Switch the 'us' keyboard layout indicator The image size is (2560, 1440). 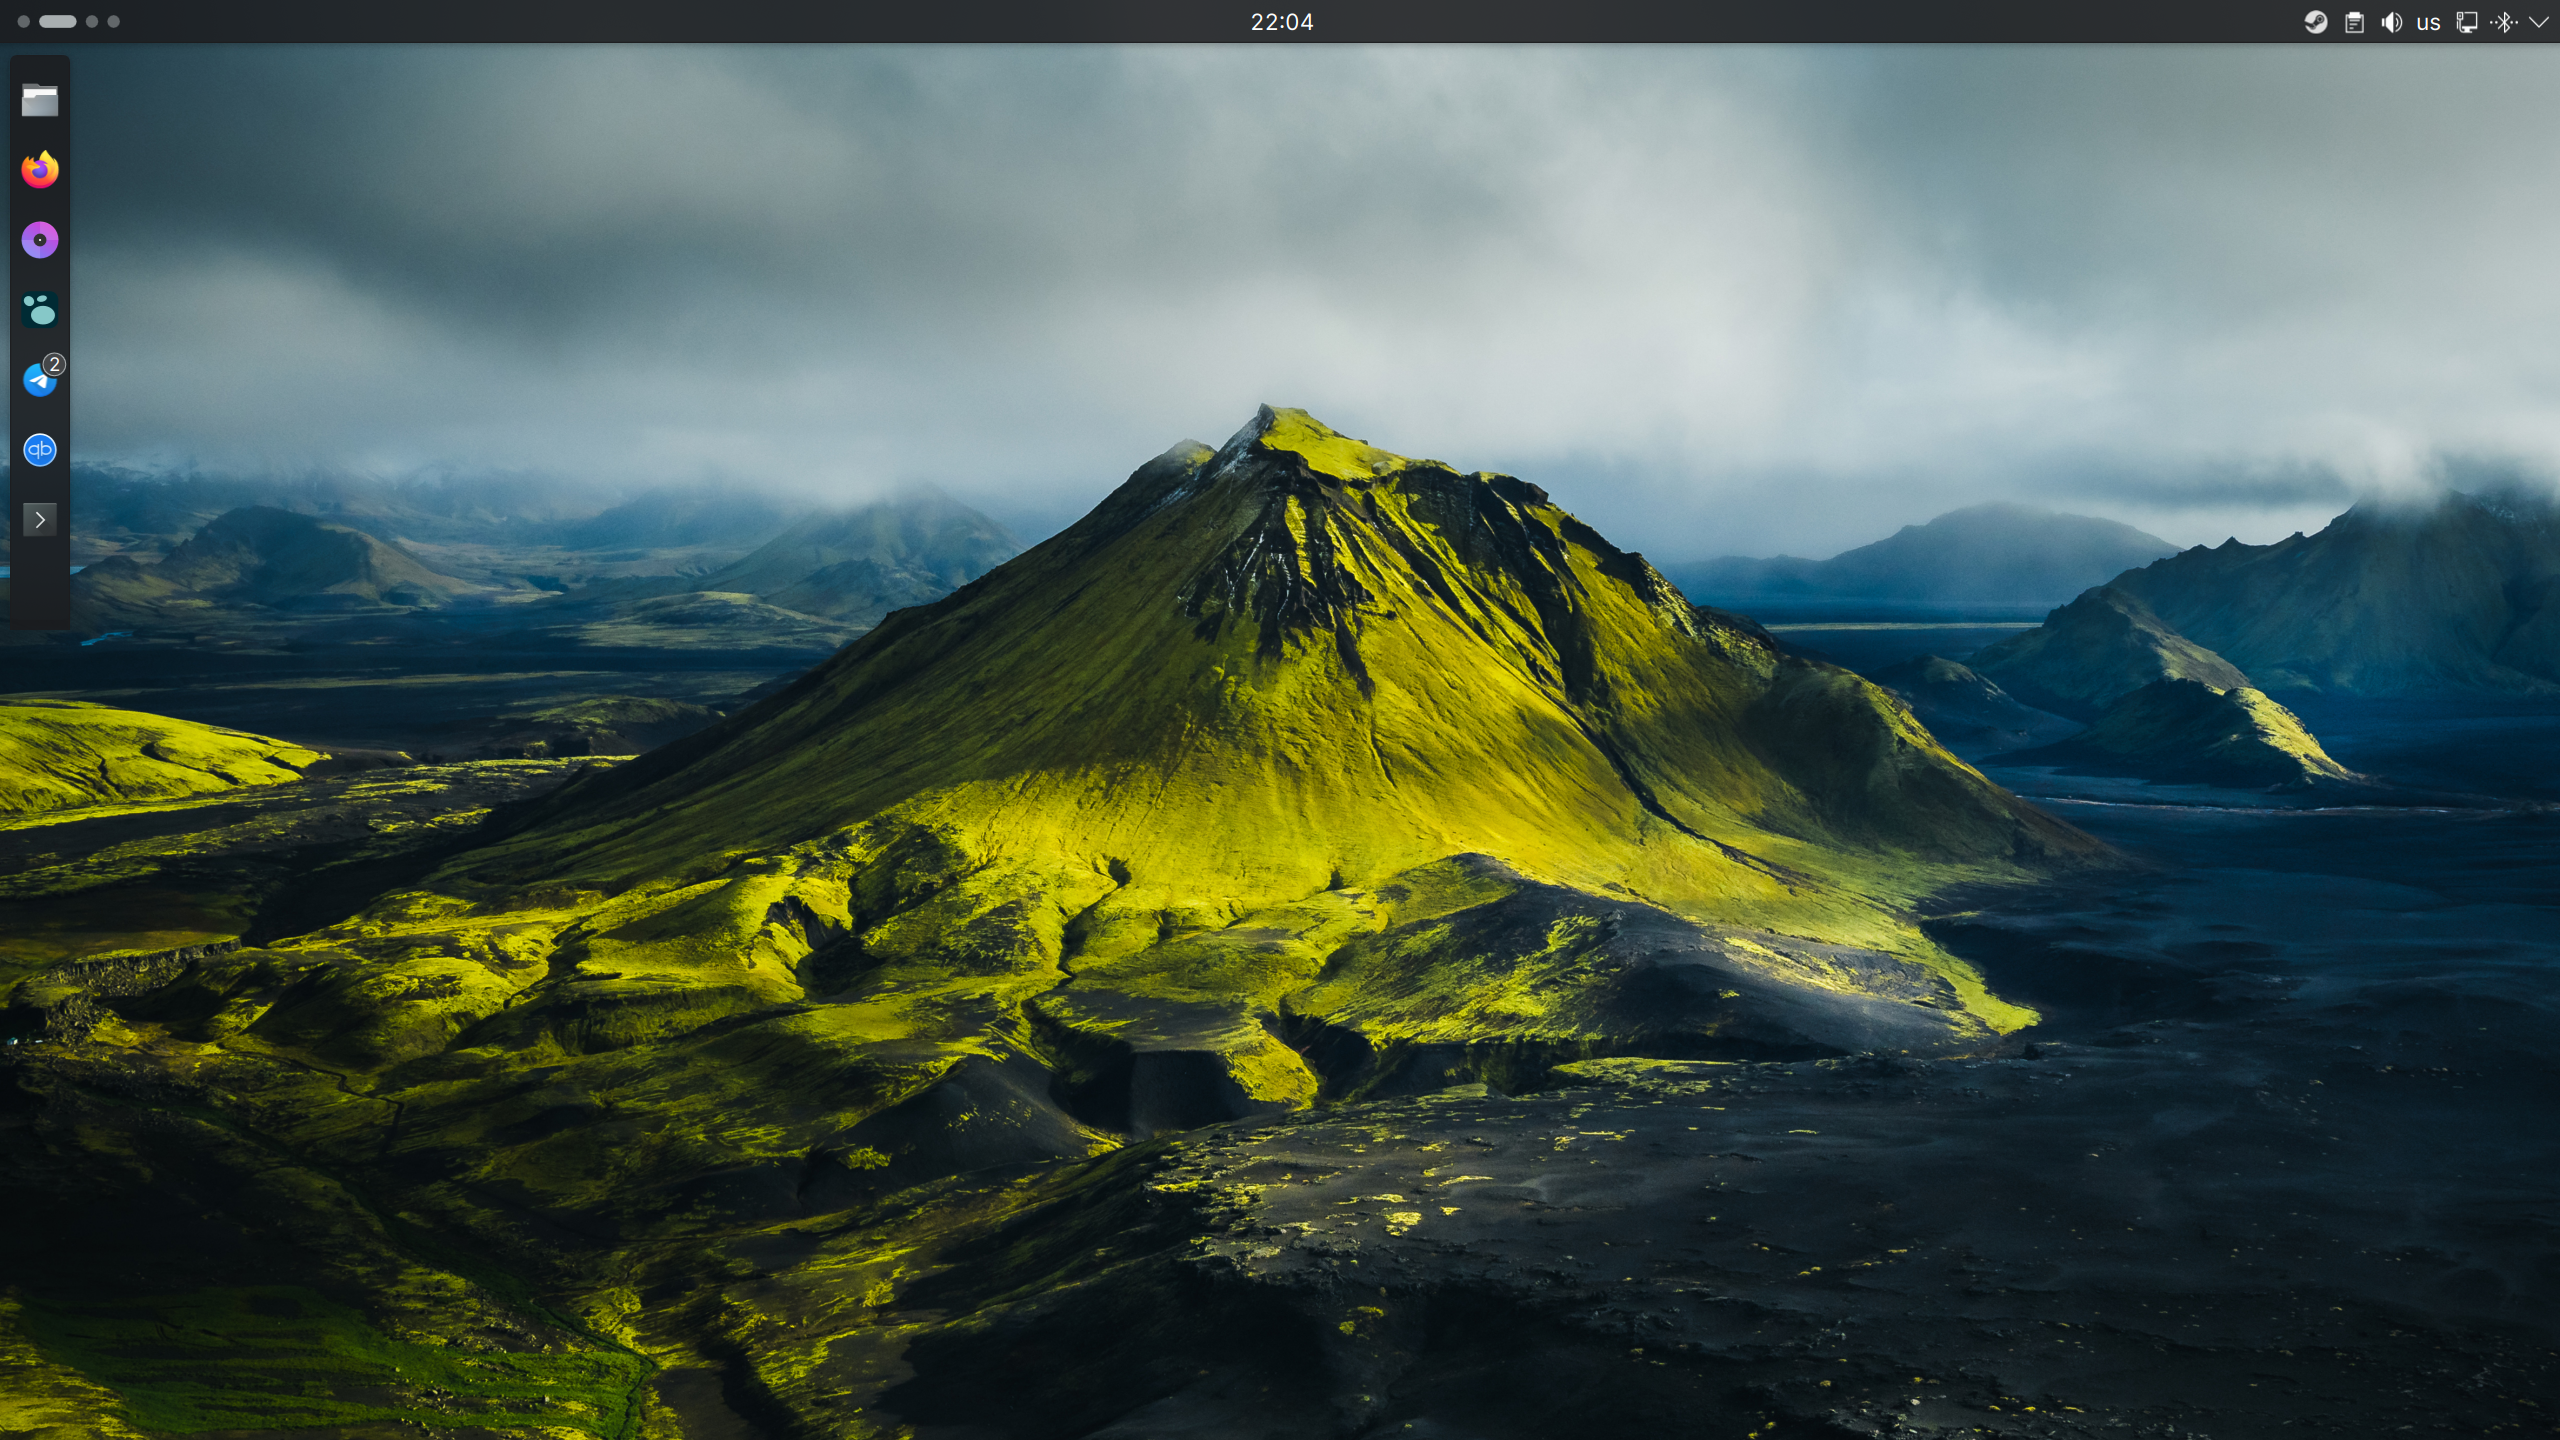pyautogui.click(x=2429, y=22)
